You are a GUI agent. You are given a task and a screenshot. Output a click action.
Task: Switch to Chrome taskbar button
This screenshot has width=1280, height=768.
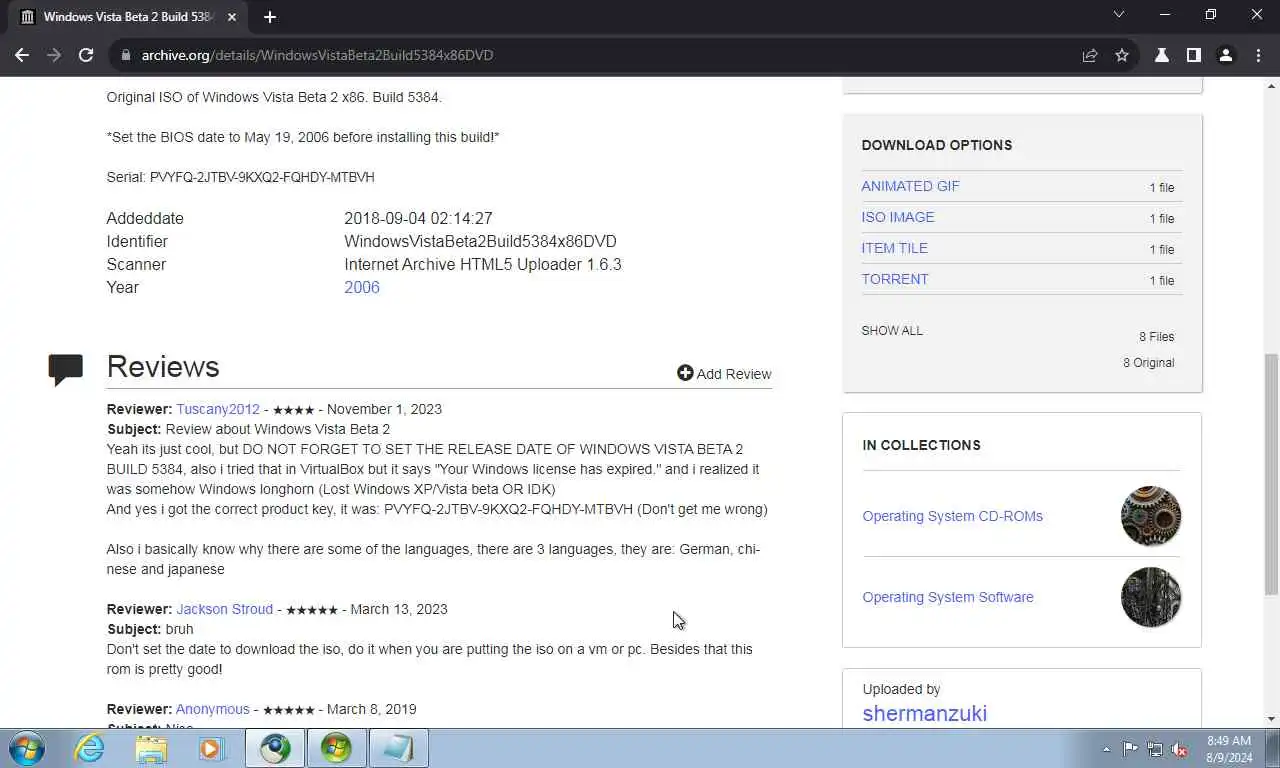click(275, 748)
